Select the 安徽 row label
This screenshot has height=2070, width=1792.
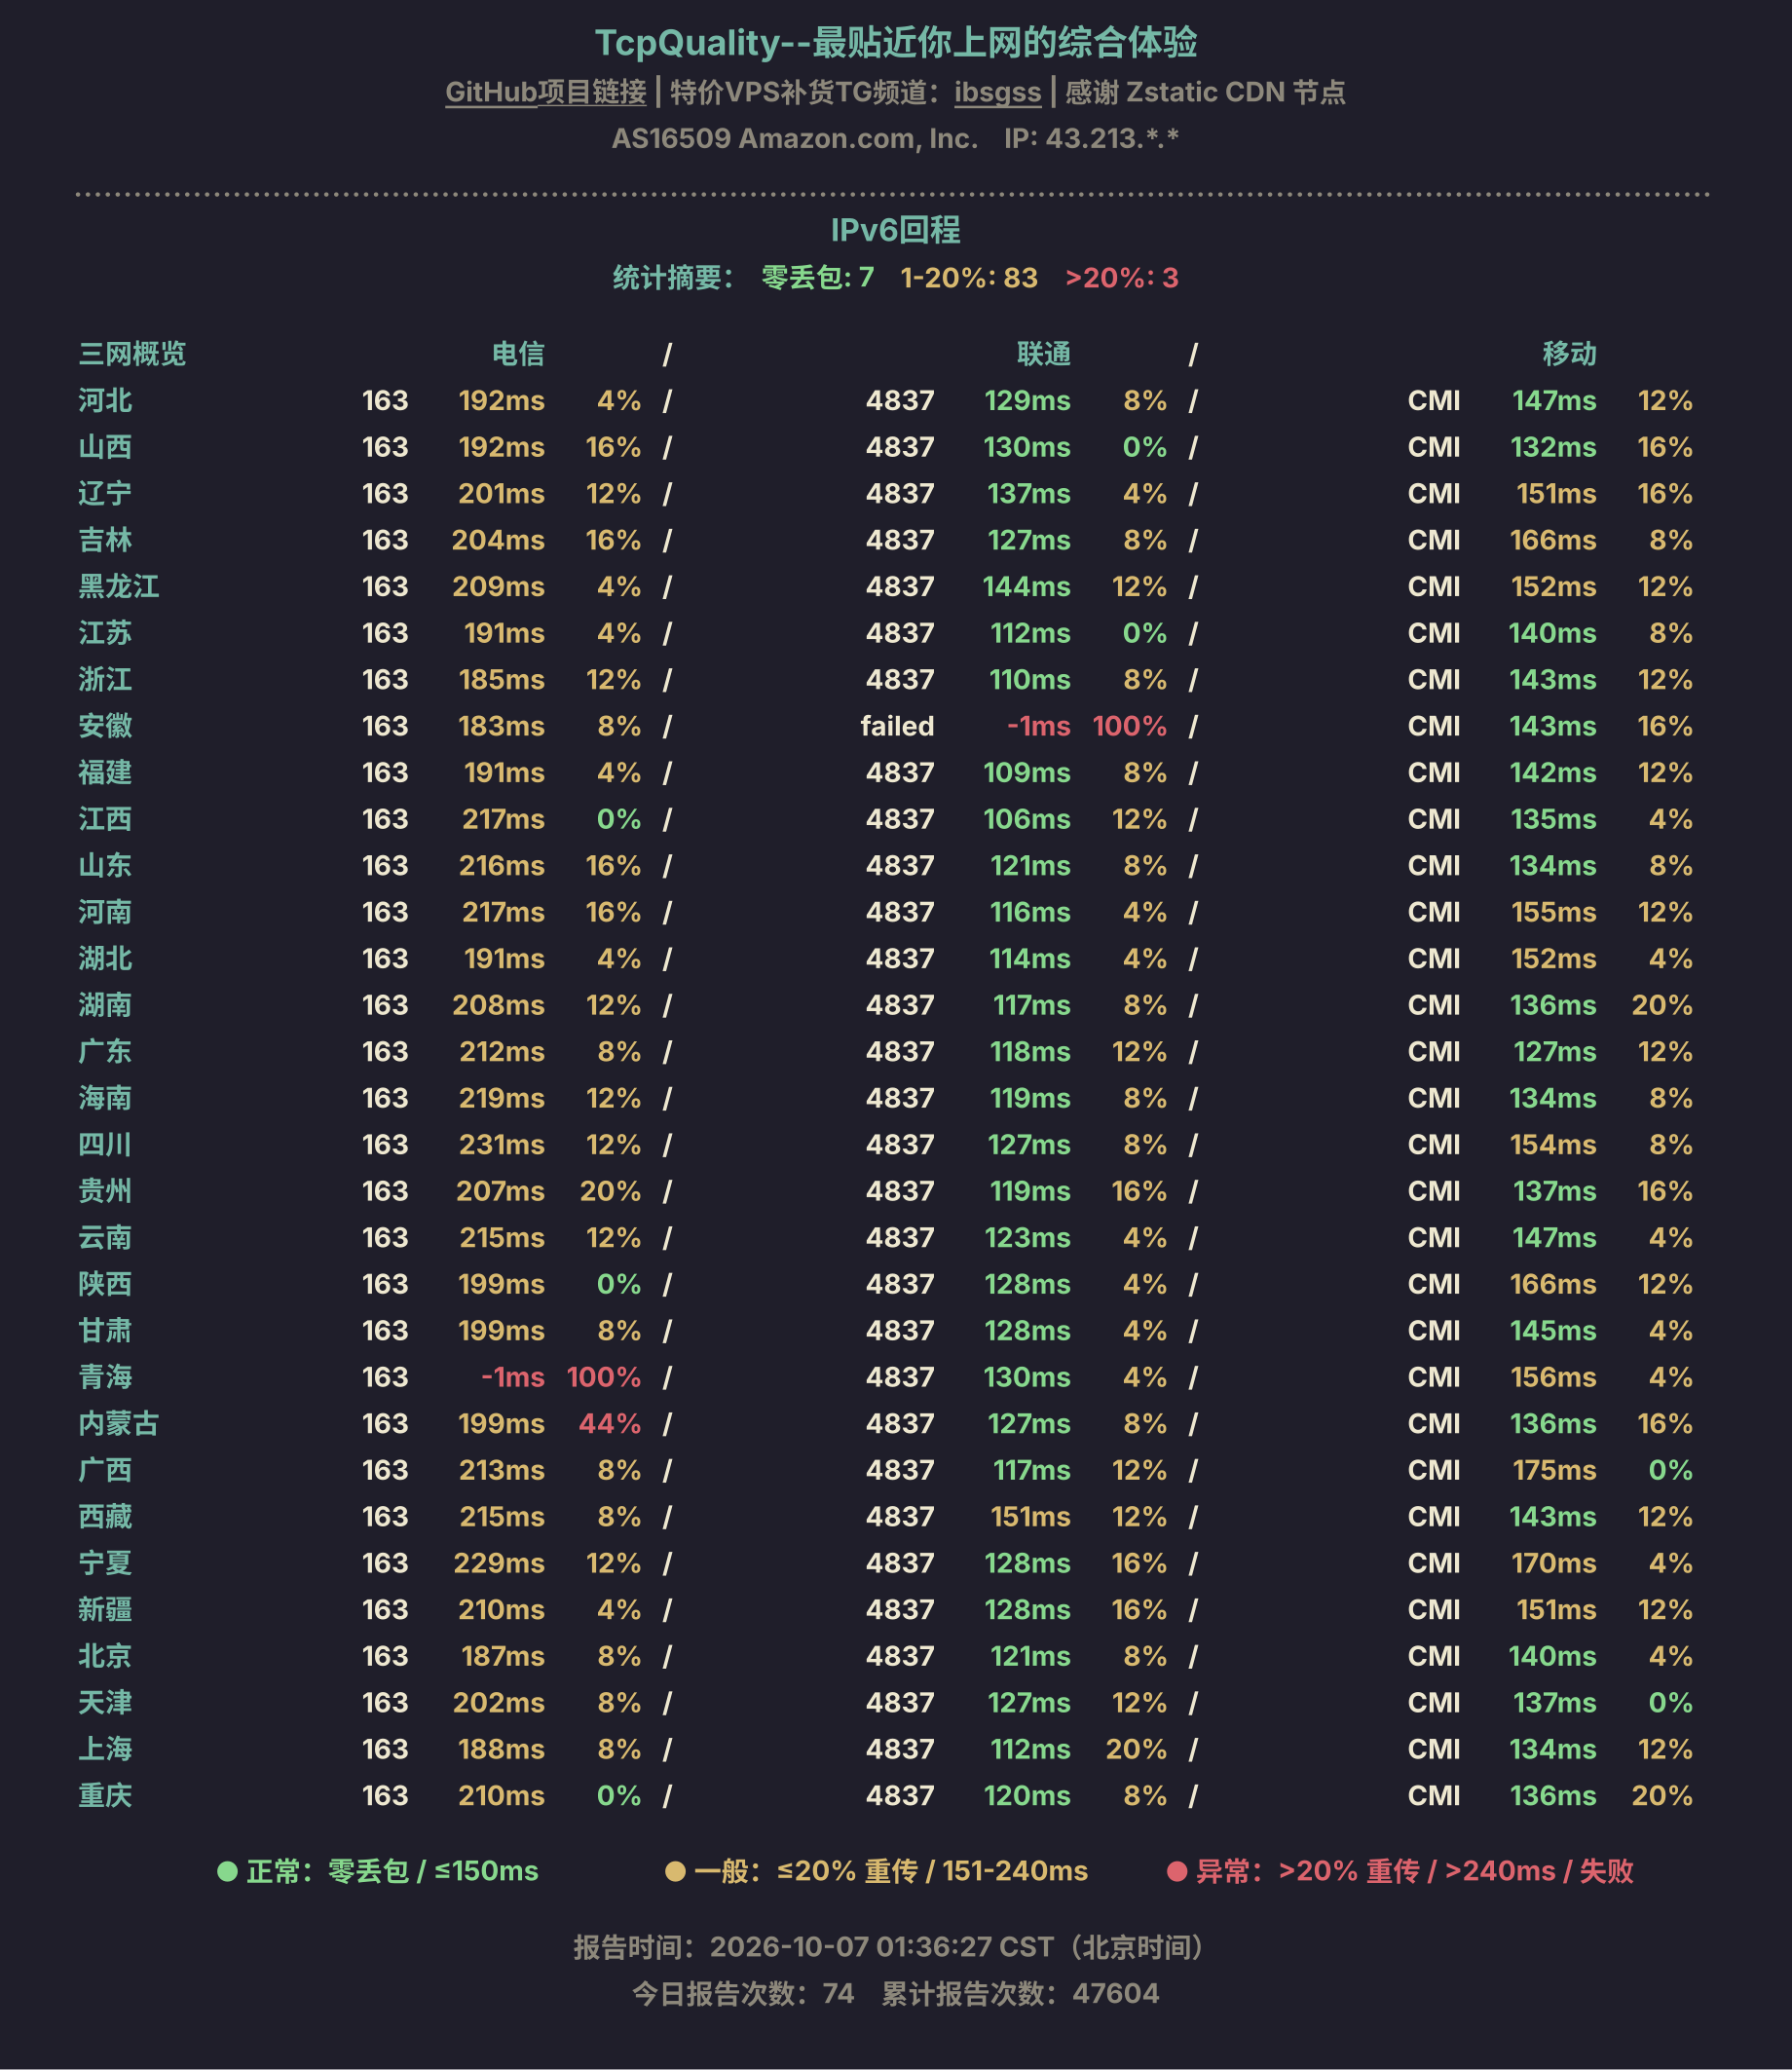point(105,726)
